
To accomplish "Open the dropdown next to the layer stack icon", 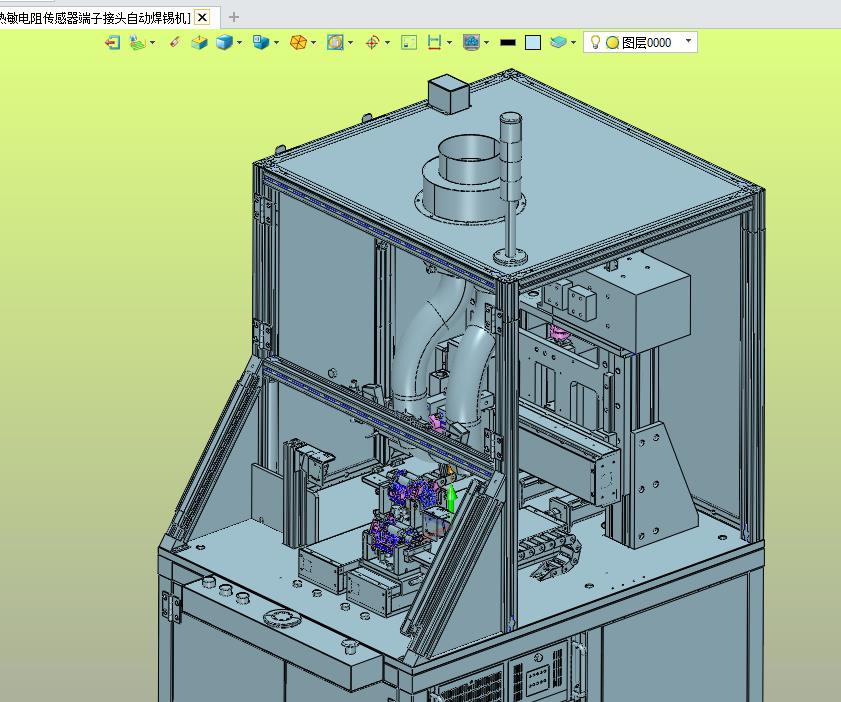I will click(573, 42).
